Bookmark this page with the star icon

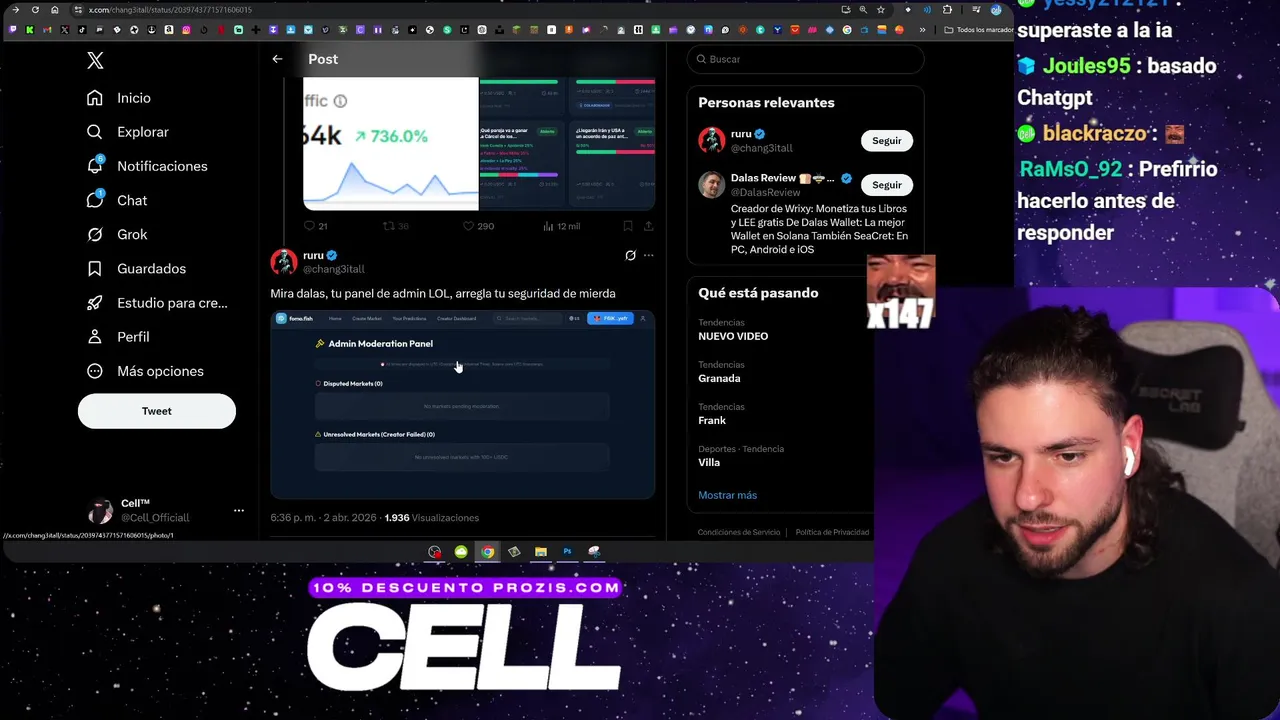880,10
